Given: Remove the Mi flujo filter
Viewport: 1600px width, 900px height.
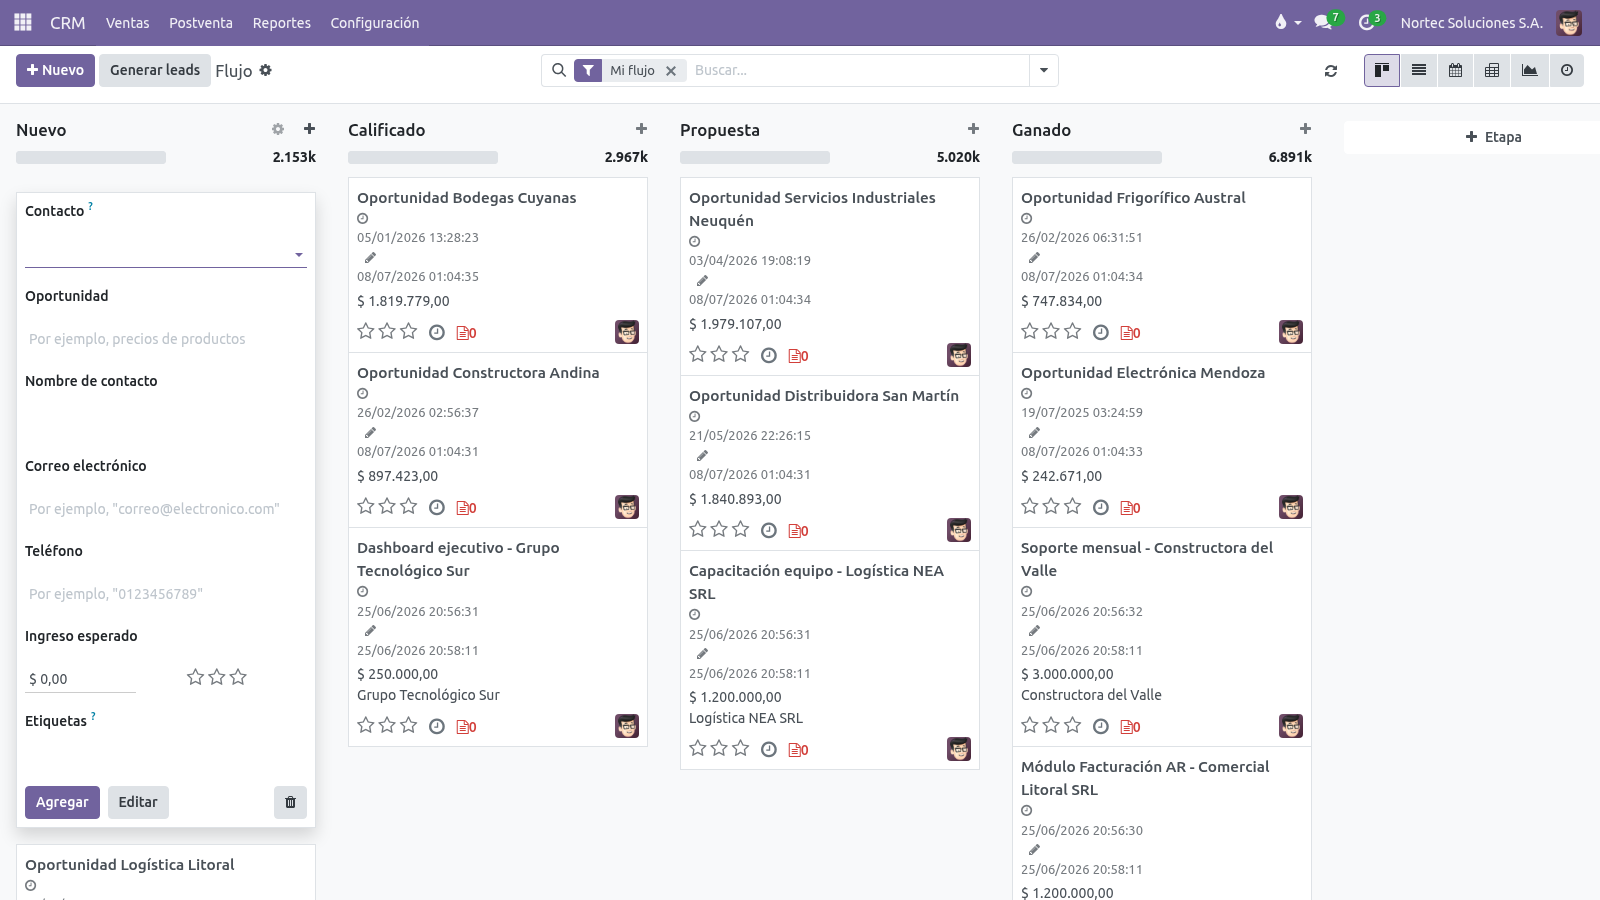Looking at the screenshot, I should click(x=671, y=70).
